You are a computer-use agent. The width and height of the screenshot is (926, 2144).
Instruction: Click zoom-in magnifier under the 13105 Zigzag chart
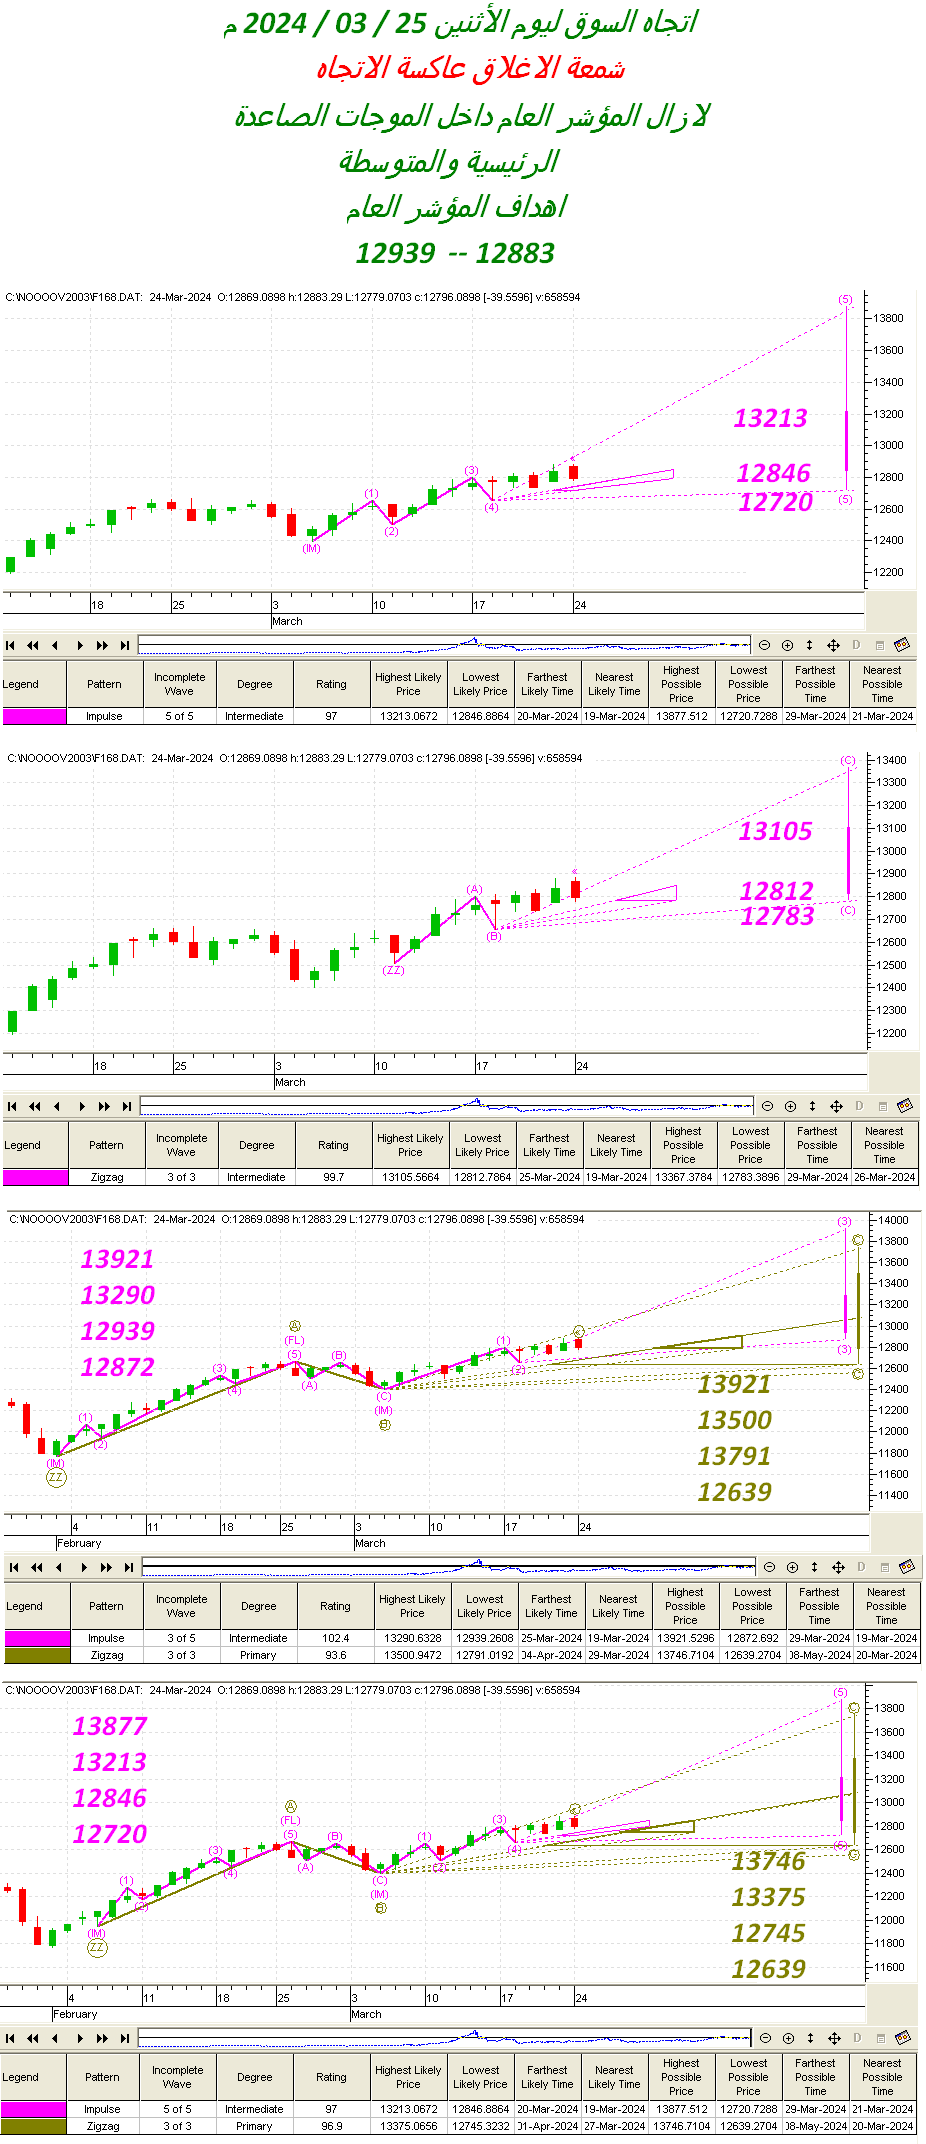(790, 1106)
